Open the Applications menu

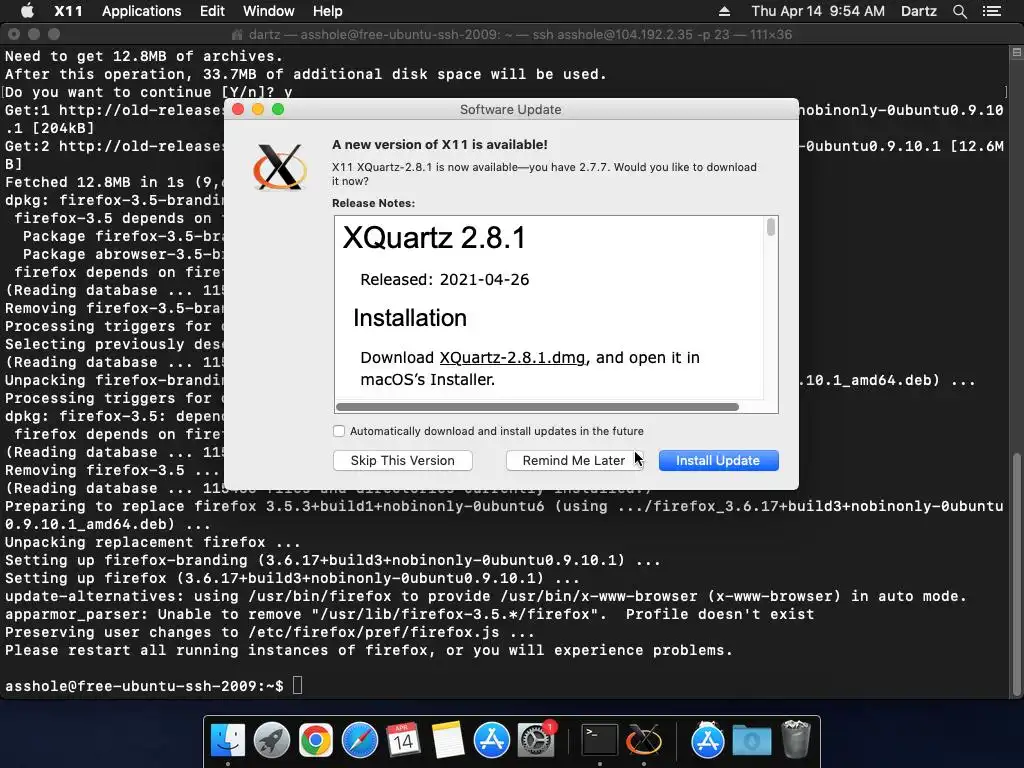click(142, 11)
